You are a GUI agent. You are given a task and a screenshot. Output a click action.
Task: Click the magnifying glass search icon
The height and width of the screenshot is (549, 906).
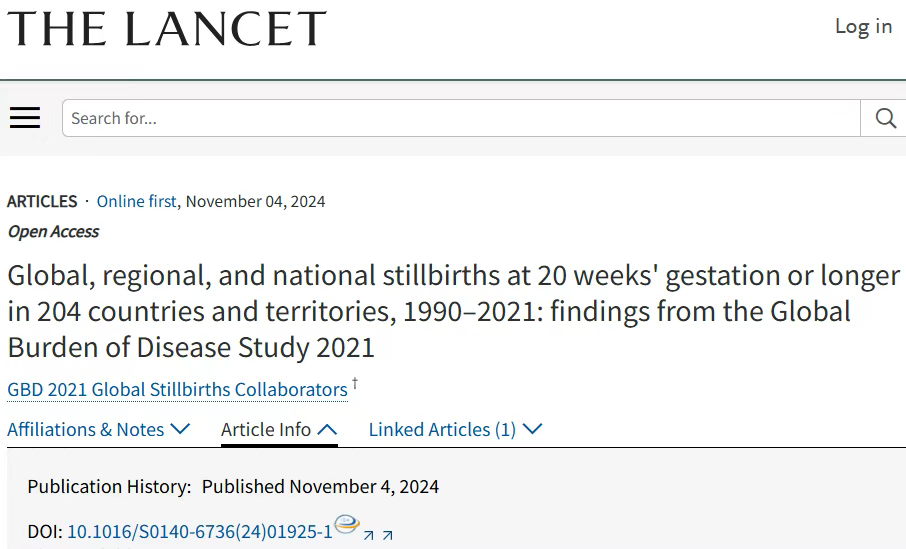tap(885, 118)
